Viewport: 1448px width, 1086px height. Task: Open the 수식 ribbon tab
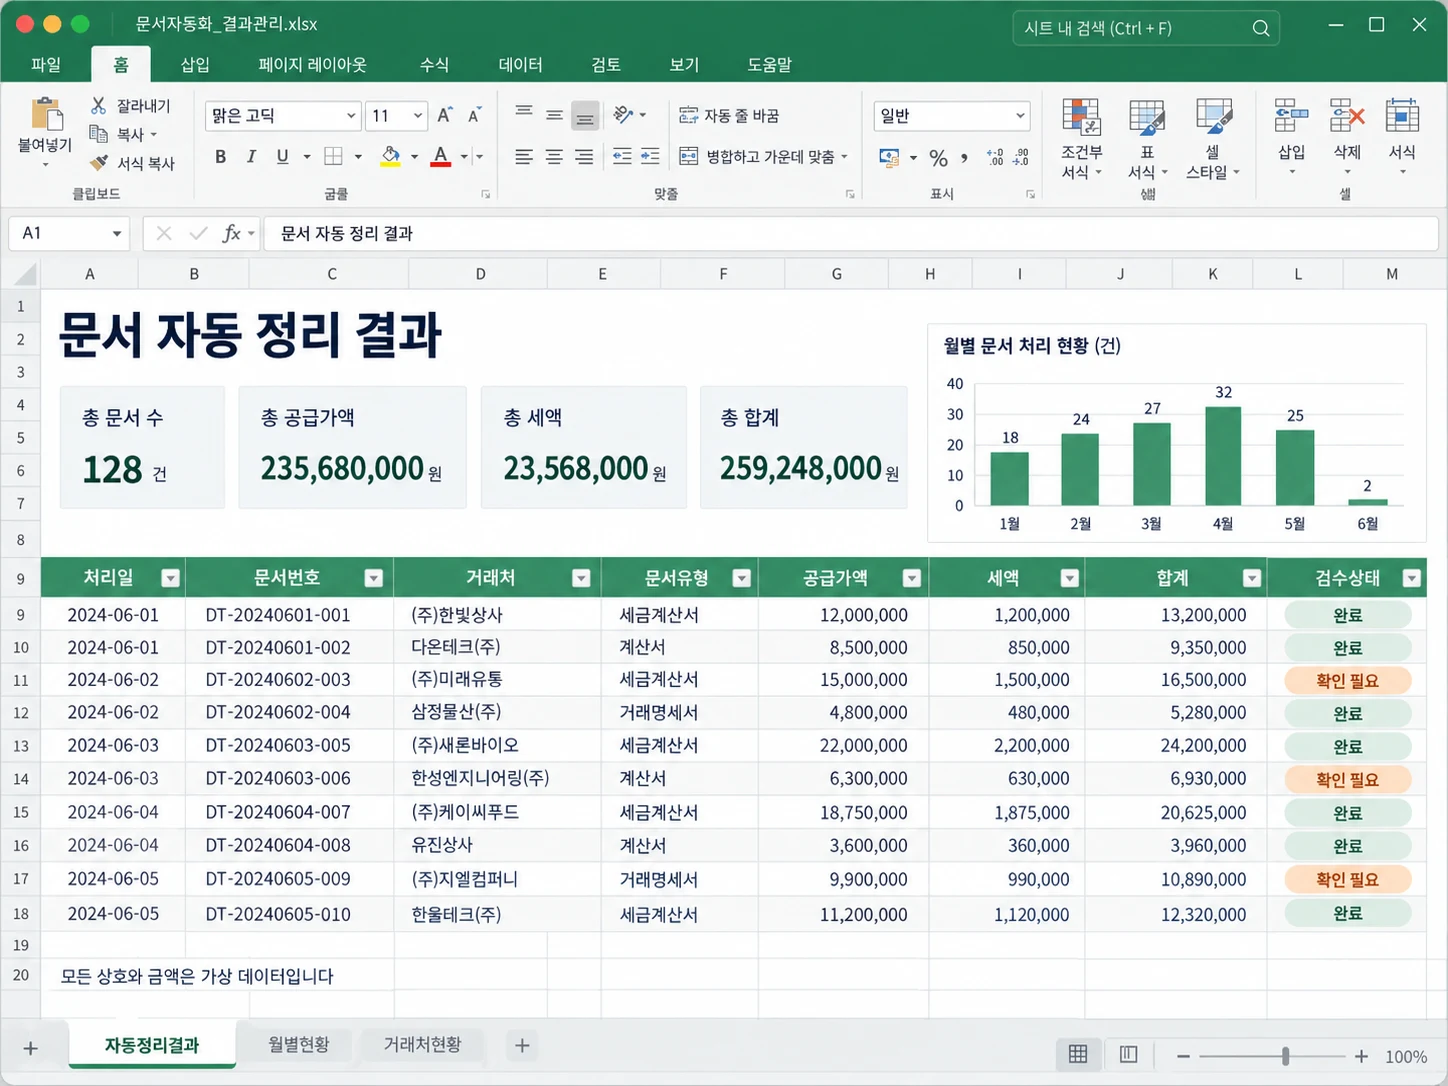coord(434,64)
